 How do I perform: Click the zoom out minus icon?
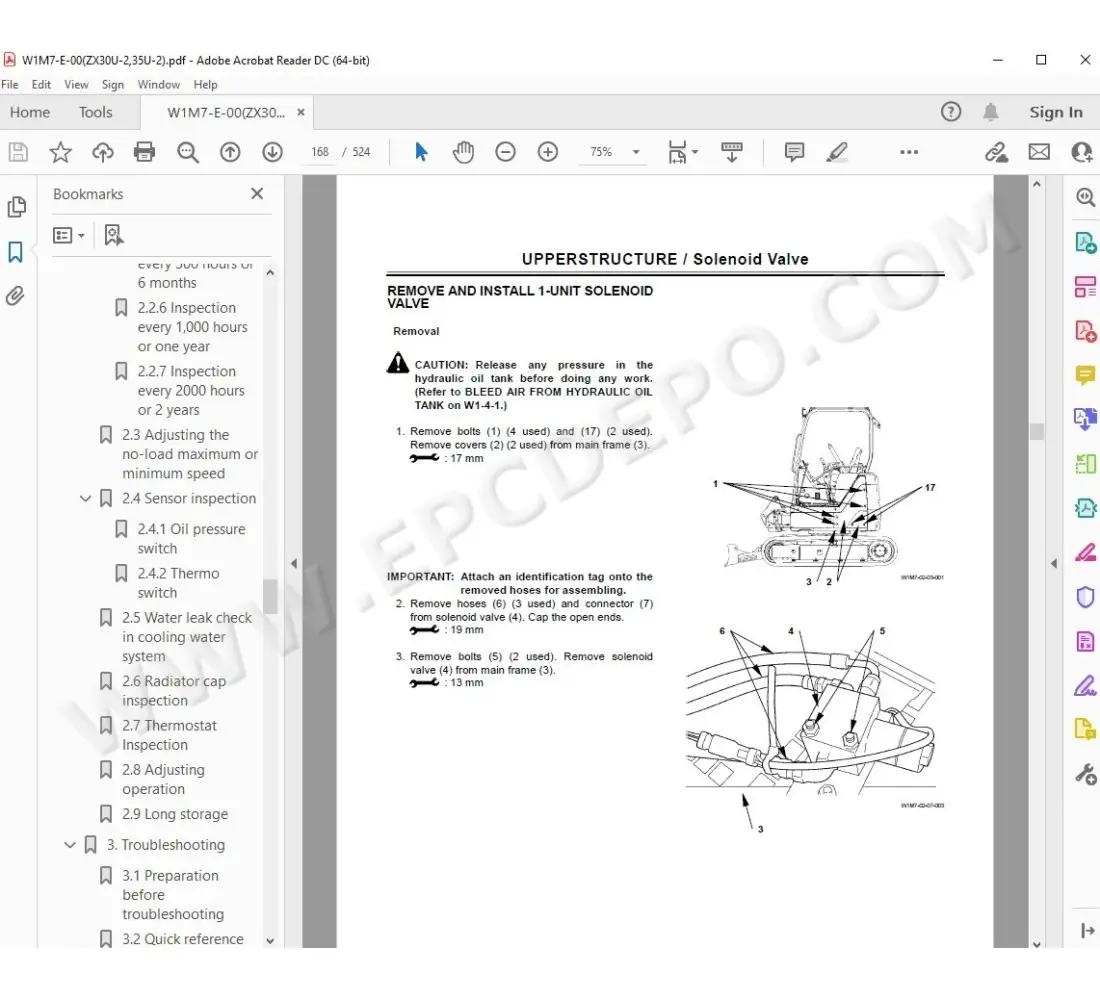pyautogui.click(x=505, y=152)
